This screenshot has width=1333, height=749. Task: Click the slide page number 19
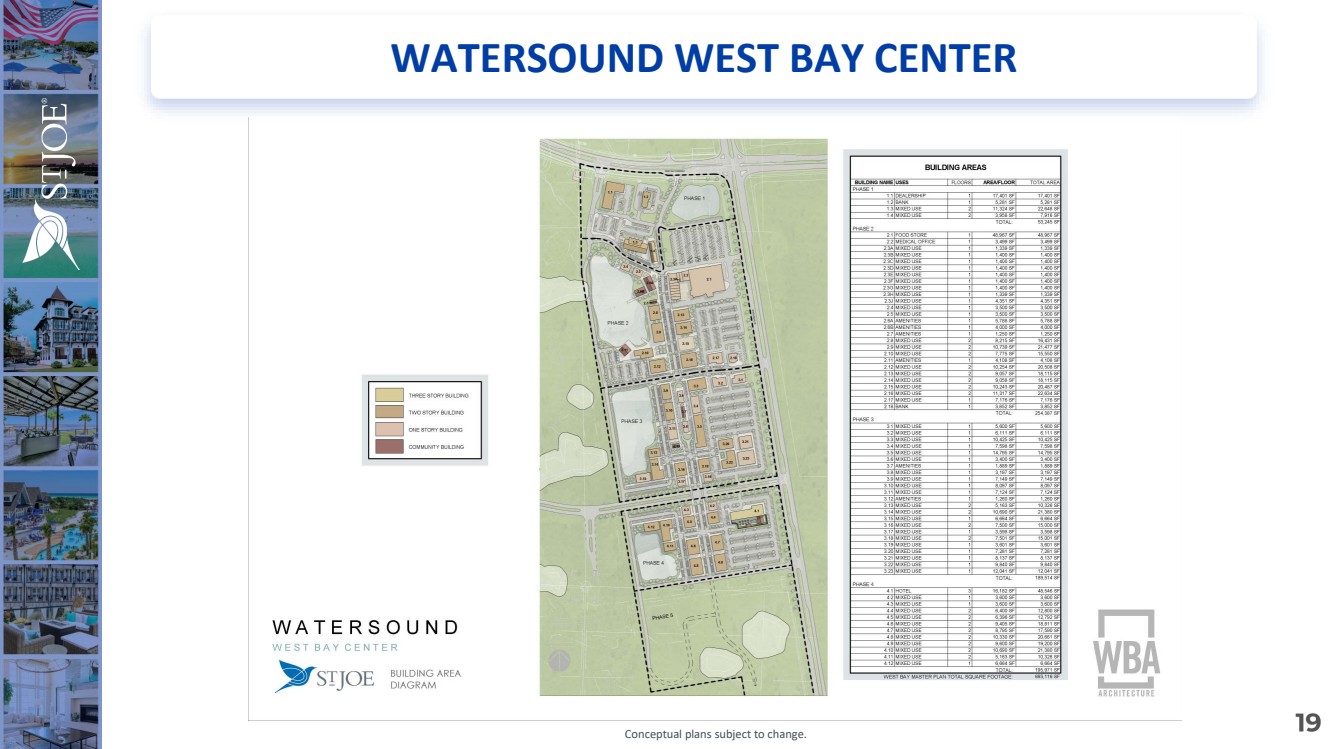pyautogui.click(x=1308, y=723)
